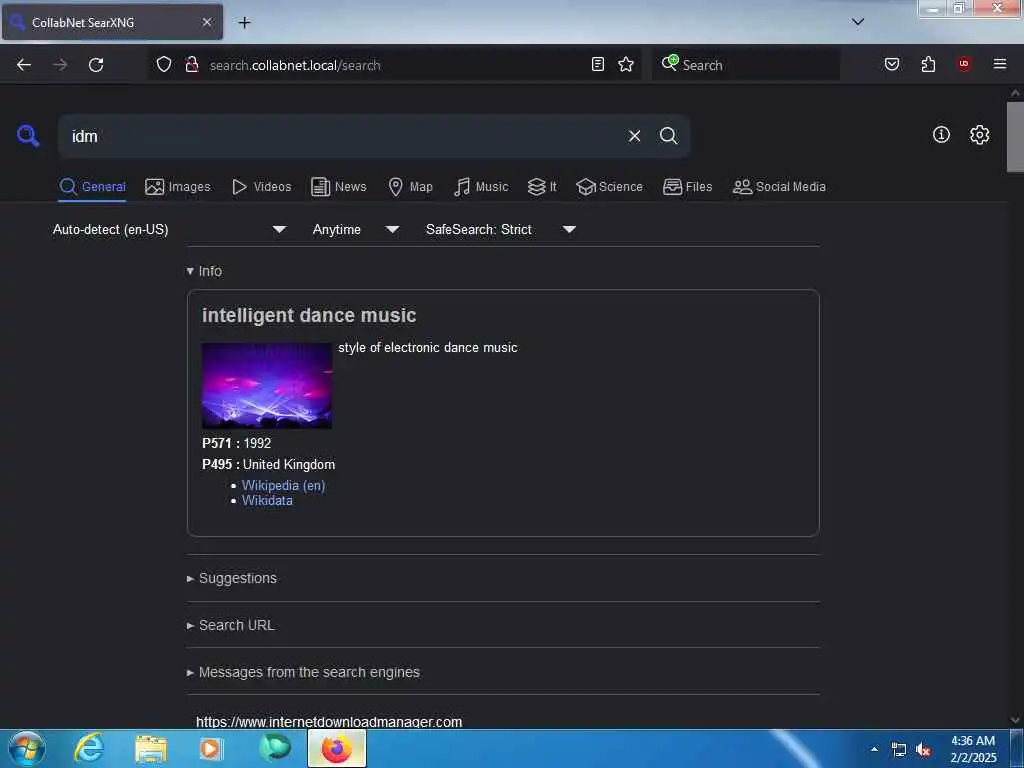Open the extensions puzzle icon
1024x768 pixels.
point(928,64)
